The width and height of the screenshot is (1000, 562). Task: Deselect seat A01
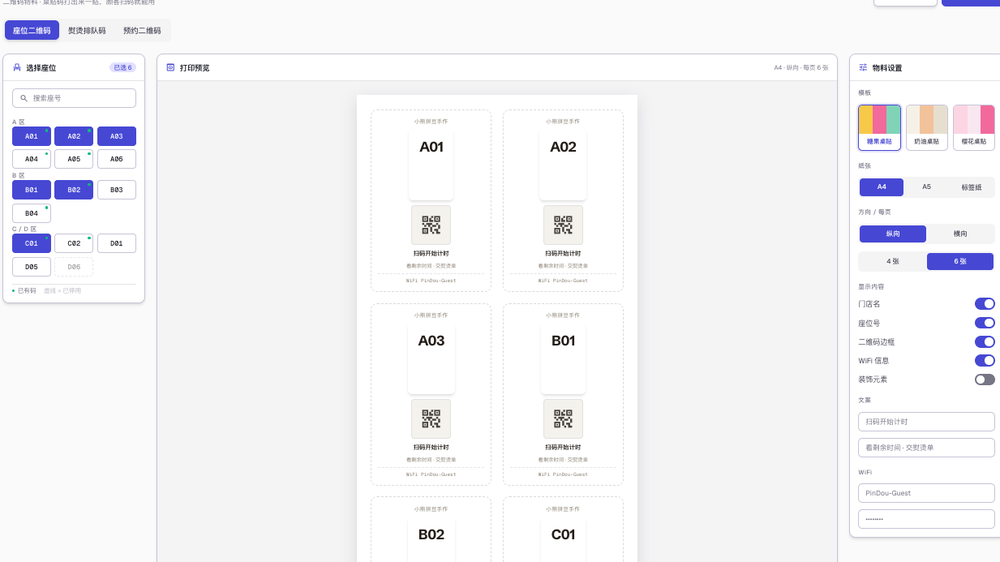(31, 136)
